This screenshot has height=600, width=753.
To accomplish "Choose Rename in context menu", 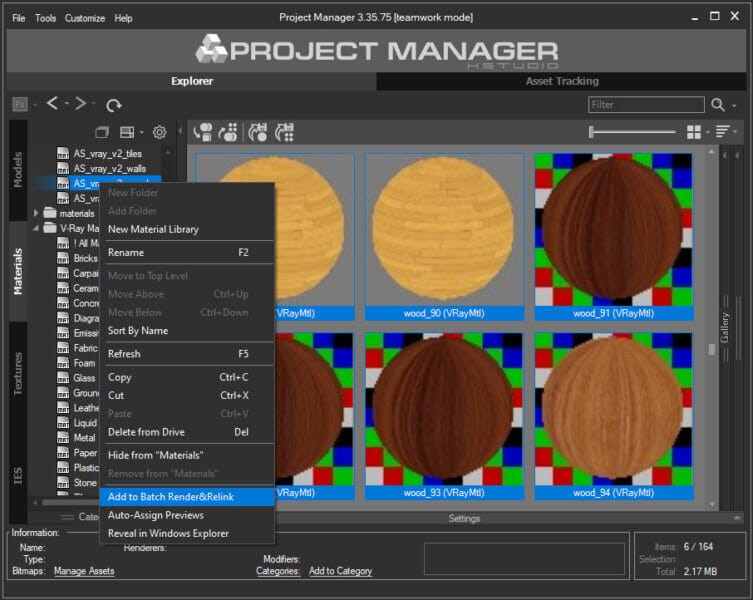I will coord(187,252).
